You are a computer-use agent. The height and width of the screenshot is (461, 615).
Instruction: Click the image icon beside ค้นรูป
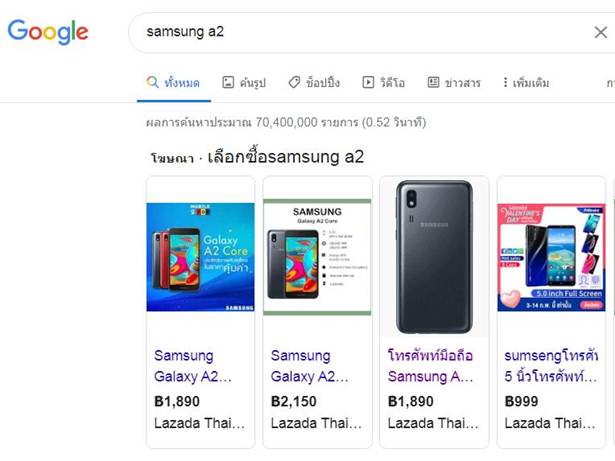228,82
